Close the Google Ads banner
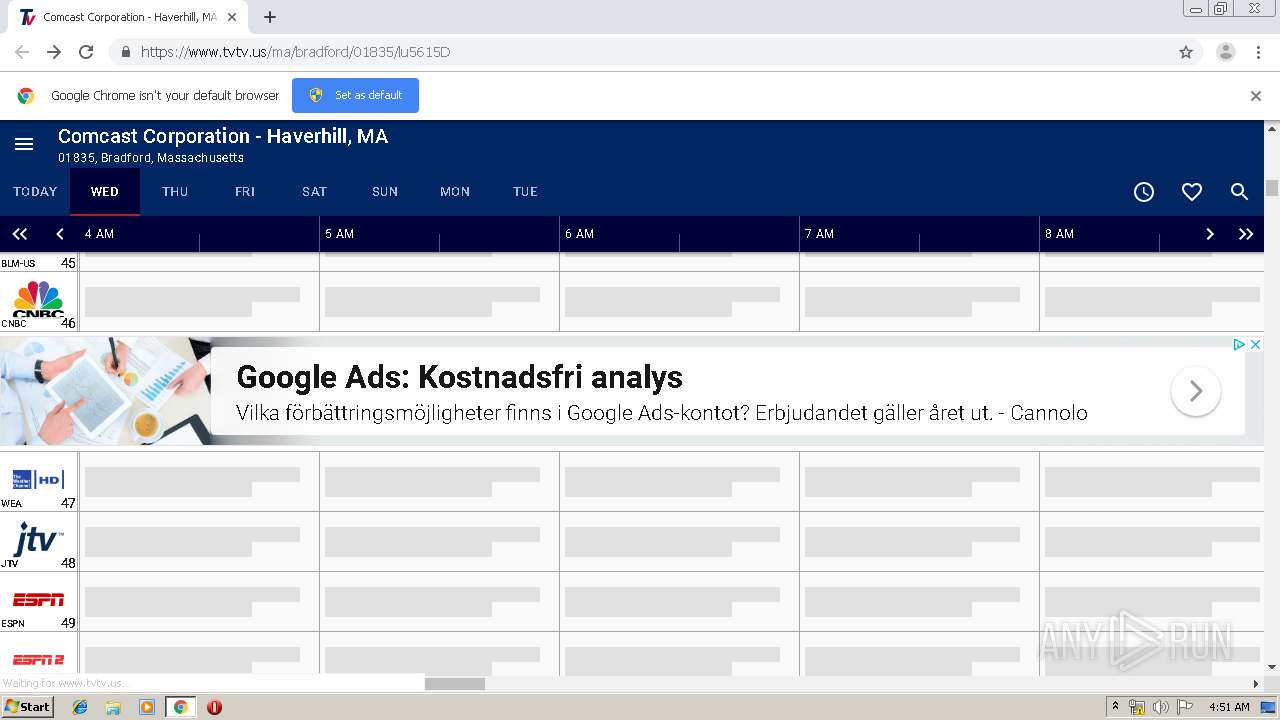 (1256, 344)
